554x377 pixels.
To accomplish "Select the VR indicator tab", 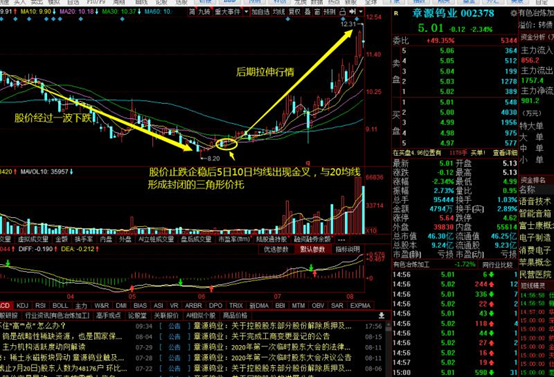I will click(x=174, y=305).
